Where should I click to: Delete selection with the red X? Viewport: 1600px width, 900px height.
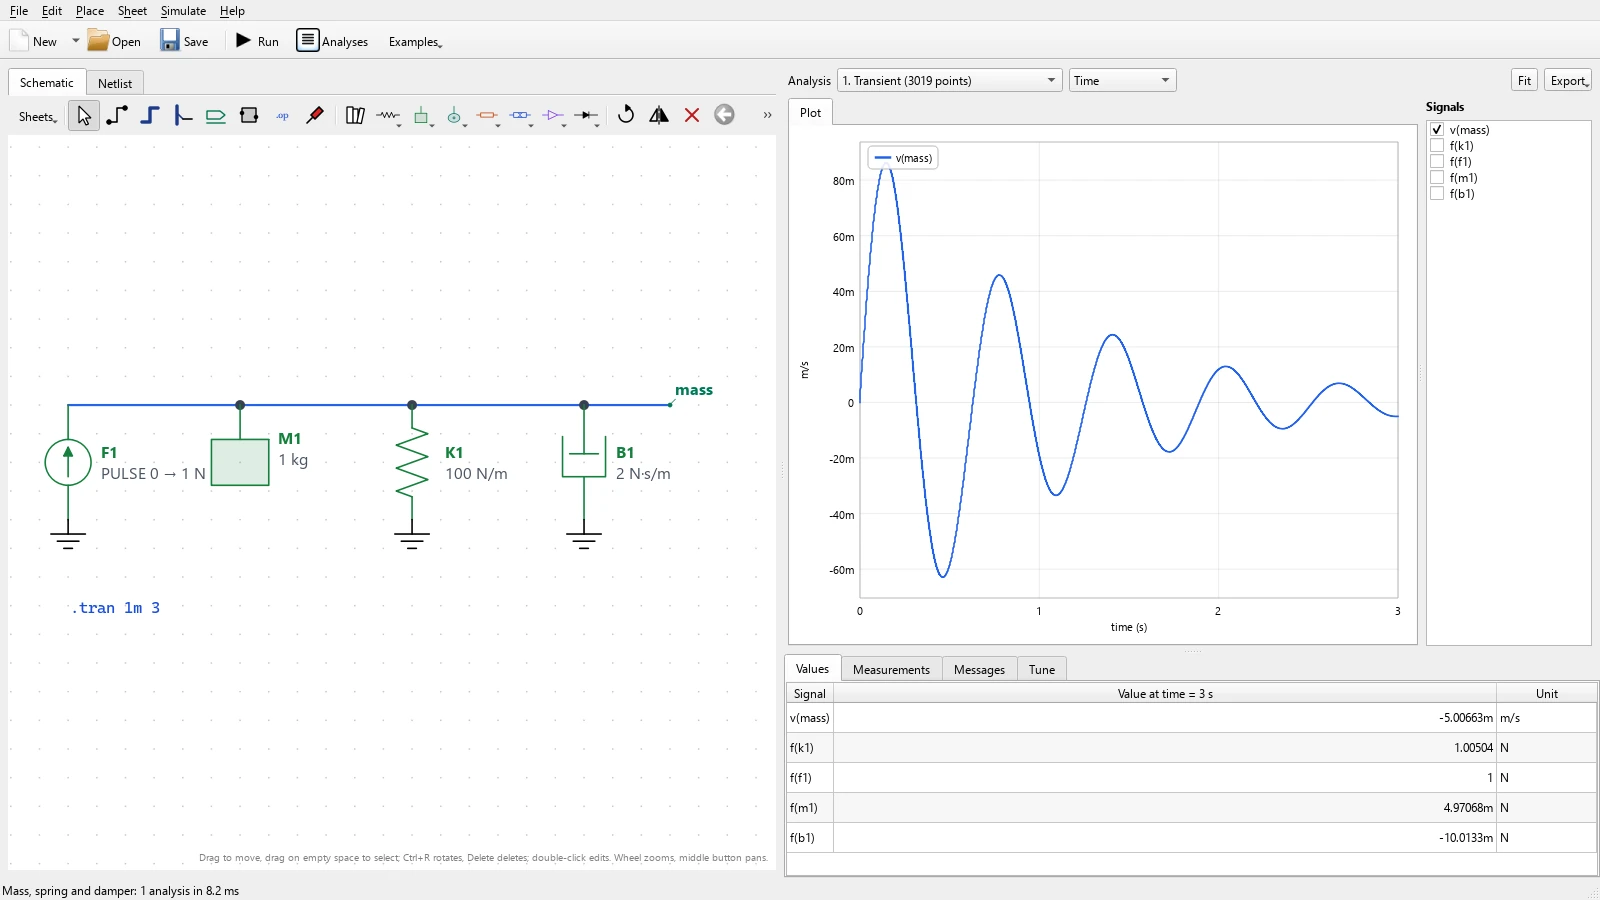[692, 115]
